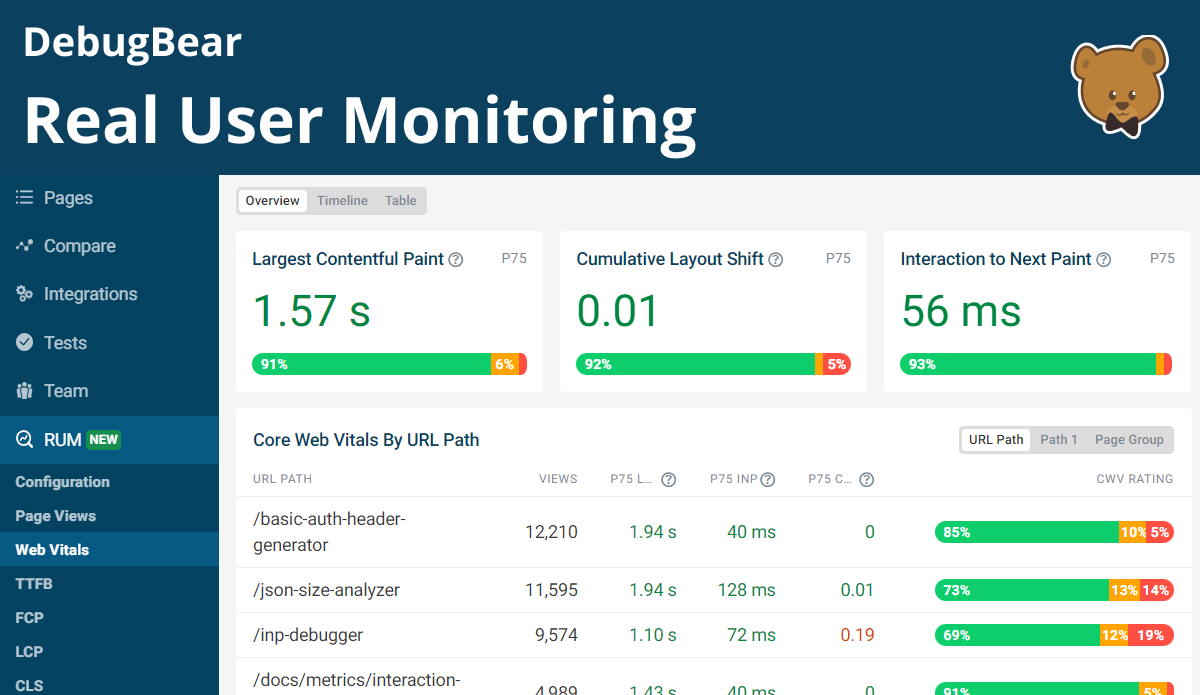Screen dimensions: 1200x695
Task: Open the P75 LCP column help tooltip
Action: (x=668, y=479)
